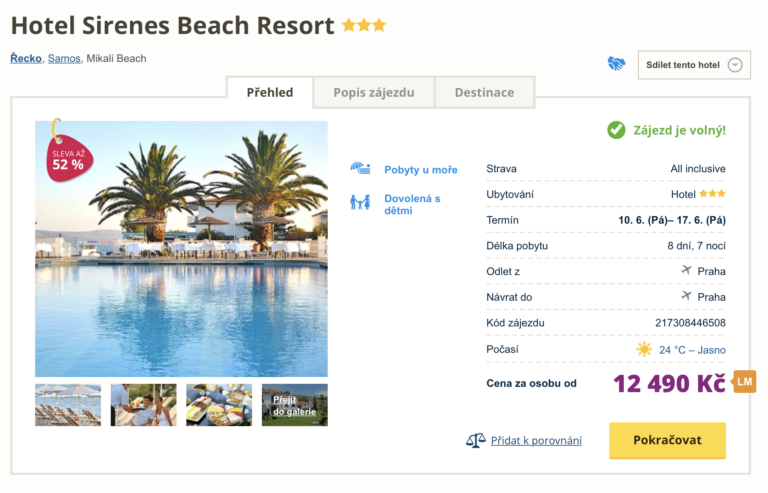Follow the Řecko breadcrumb link

point(26,59)
